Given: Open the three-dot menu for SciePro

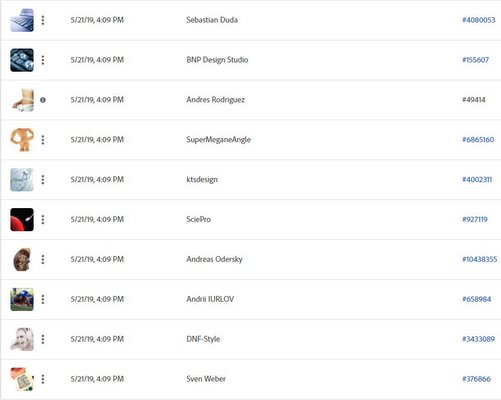Looking at the screenshot, I should coord(43,219).
